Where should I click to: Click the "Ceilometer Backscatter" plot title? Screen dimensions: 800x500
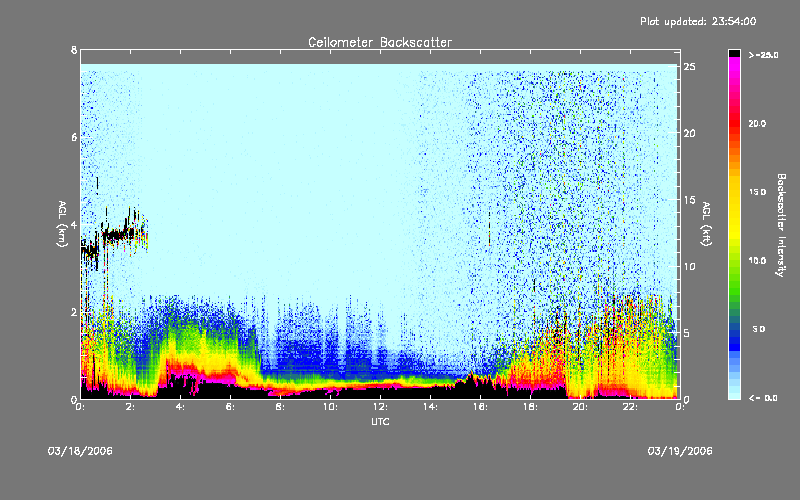point(380,42)
